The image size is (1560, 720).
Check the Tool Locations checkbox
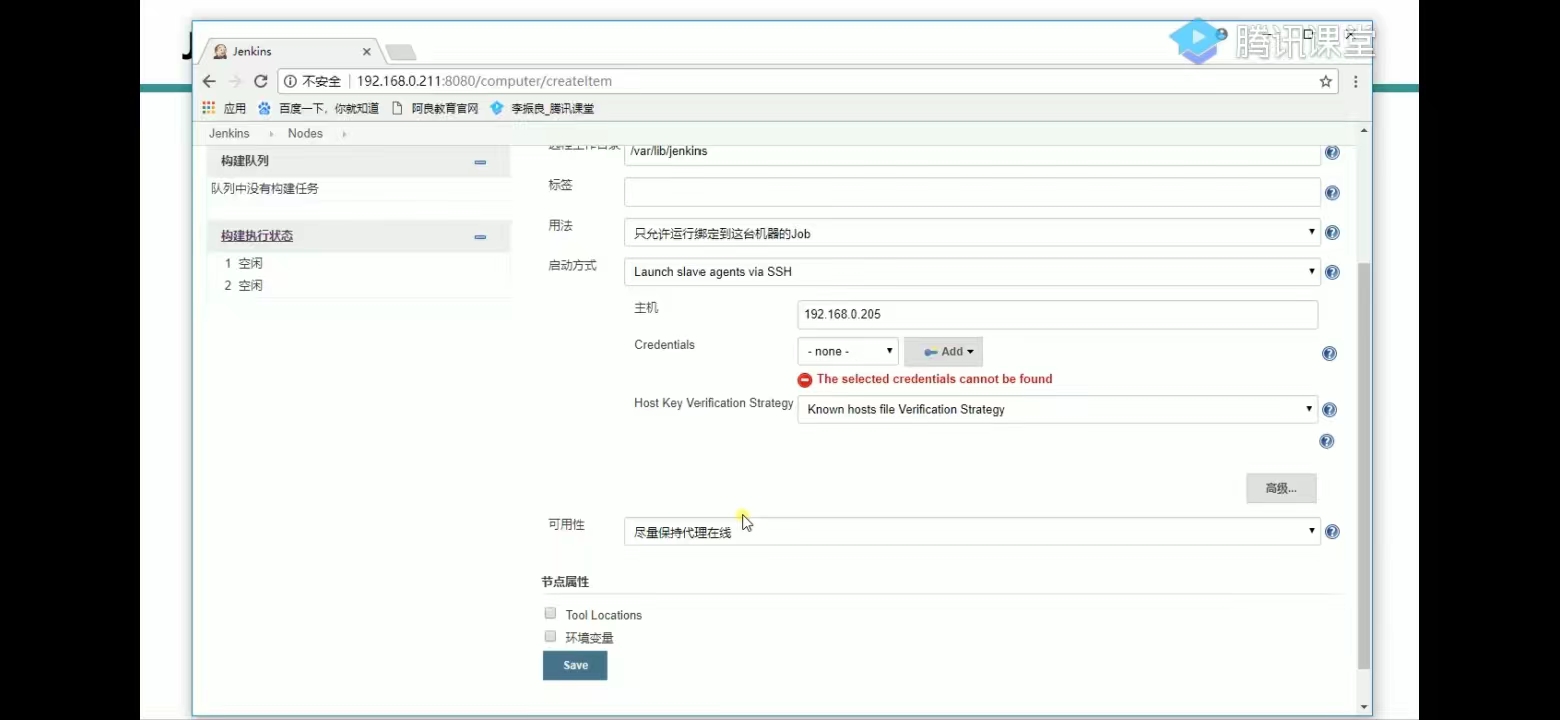pyautogui.click(x=550, y=613)
